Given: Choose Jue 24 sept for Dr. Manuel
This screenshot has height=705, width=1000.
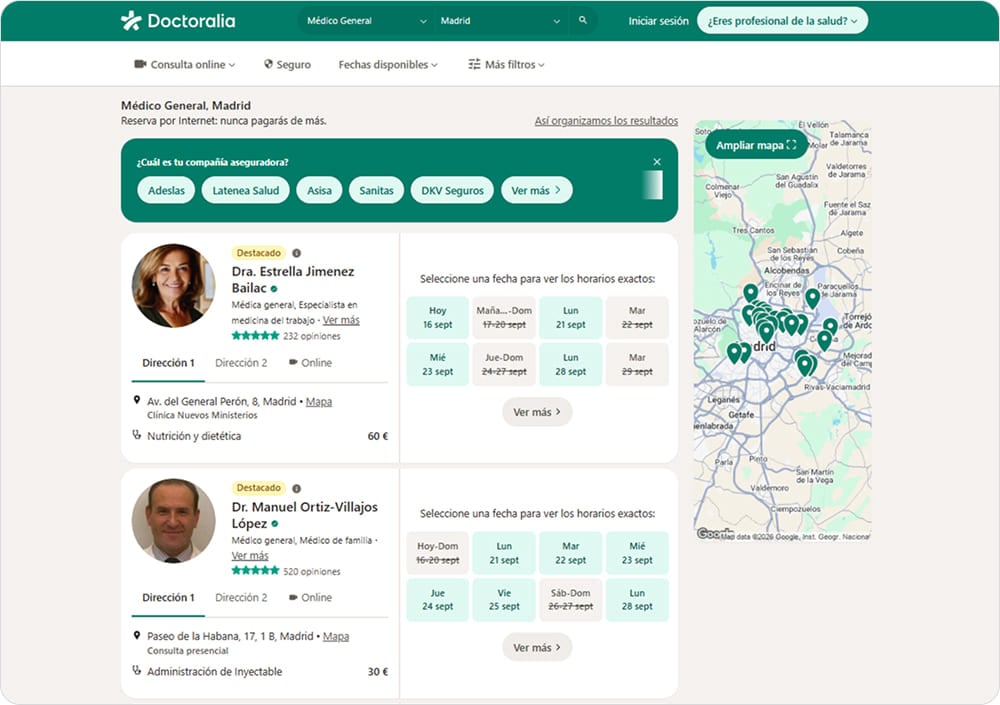Looking at the screenshot, I should (x=438, y=600).
